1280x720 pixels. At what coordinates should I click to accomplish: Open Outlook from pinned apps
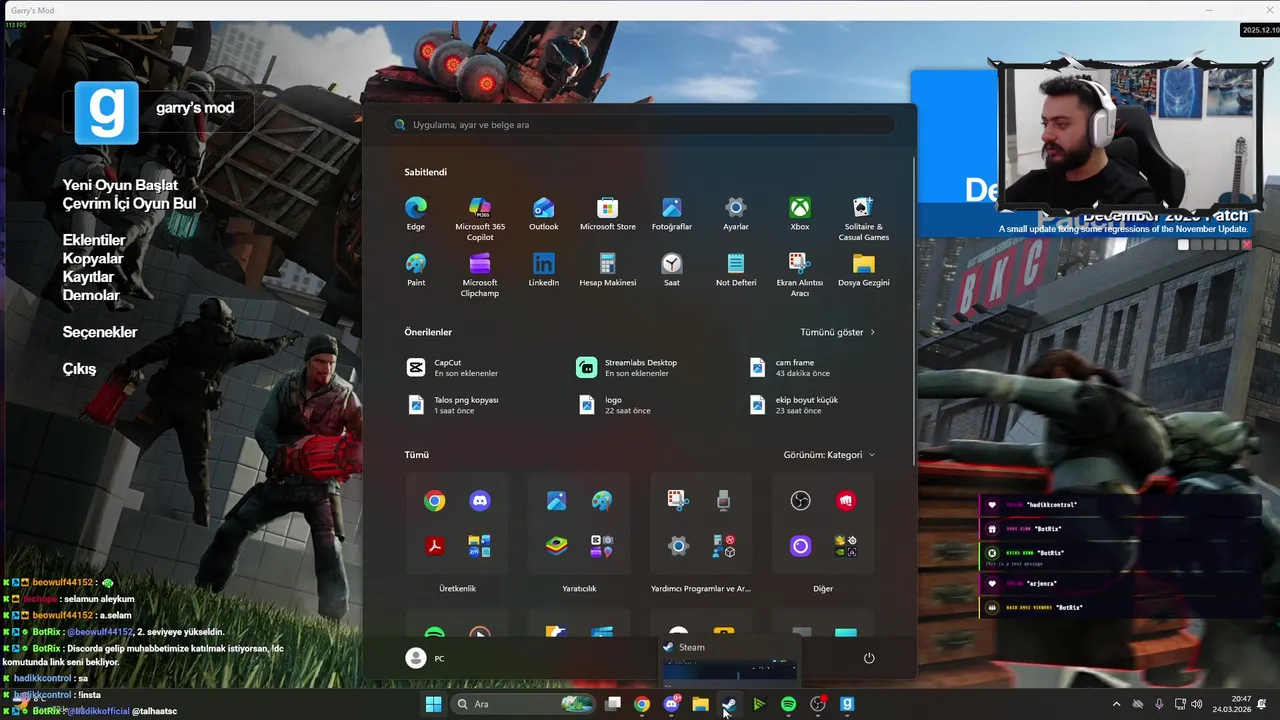tap(544, 214)
